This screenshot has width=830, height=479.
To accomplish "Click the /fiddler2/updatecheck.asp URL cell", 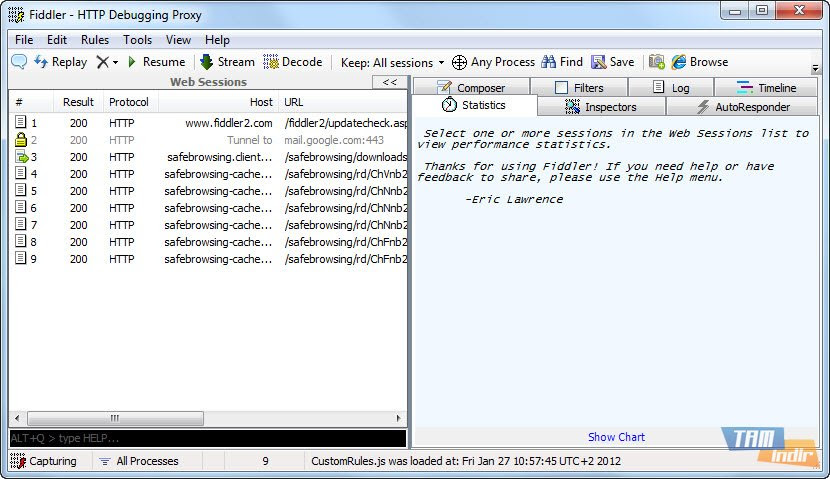I will 346,123.
